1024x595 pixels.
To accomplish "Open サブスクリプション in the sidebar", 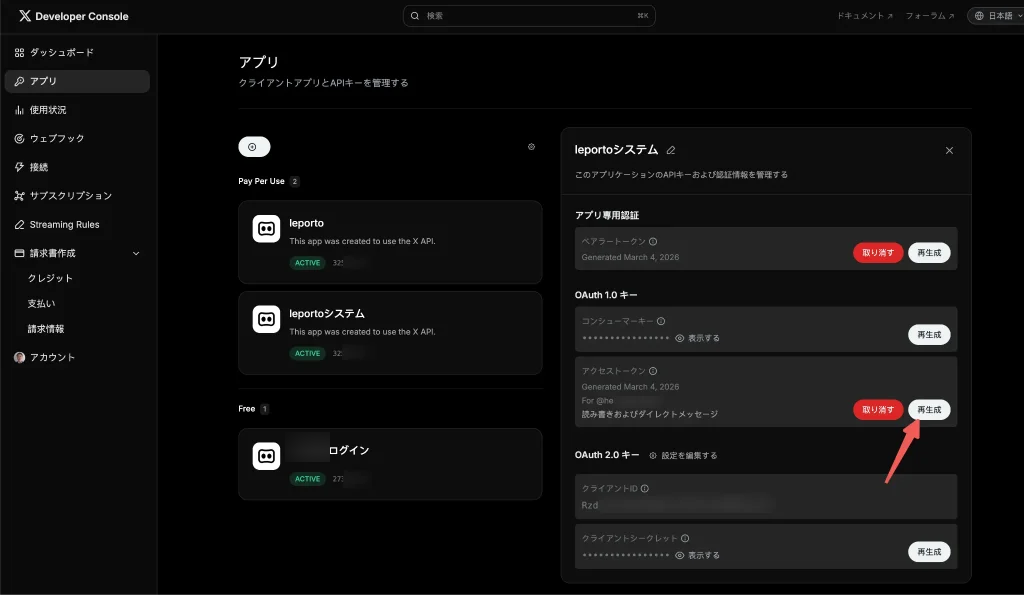I will click(77, 196).
